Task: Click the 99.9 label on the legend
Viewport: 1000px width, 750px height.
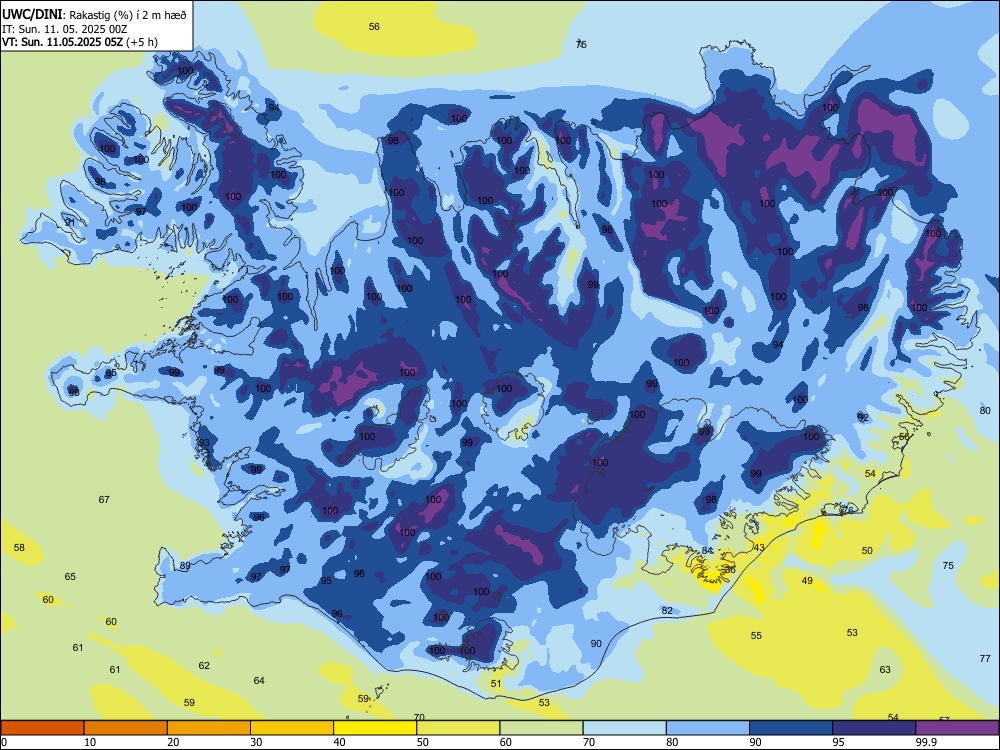Action: (926, 742)
